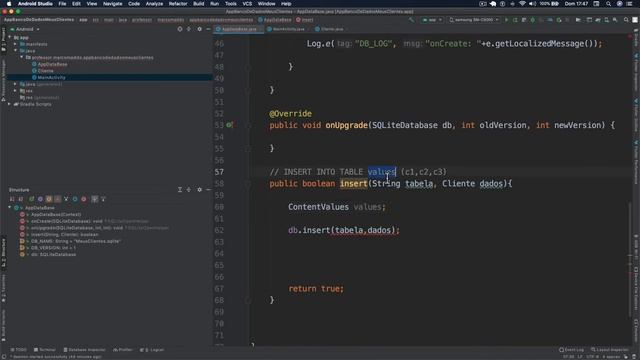This screenshot has width=640, height=360.
Task: Click locate target icon in Project panel
Action: [180, 29]
